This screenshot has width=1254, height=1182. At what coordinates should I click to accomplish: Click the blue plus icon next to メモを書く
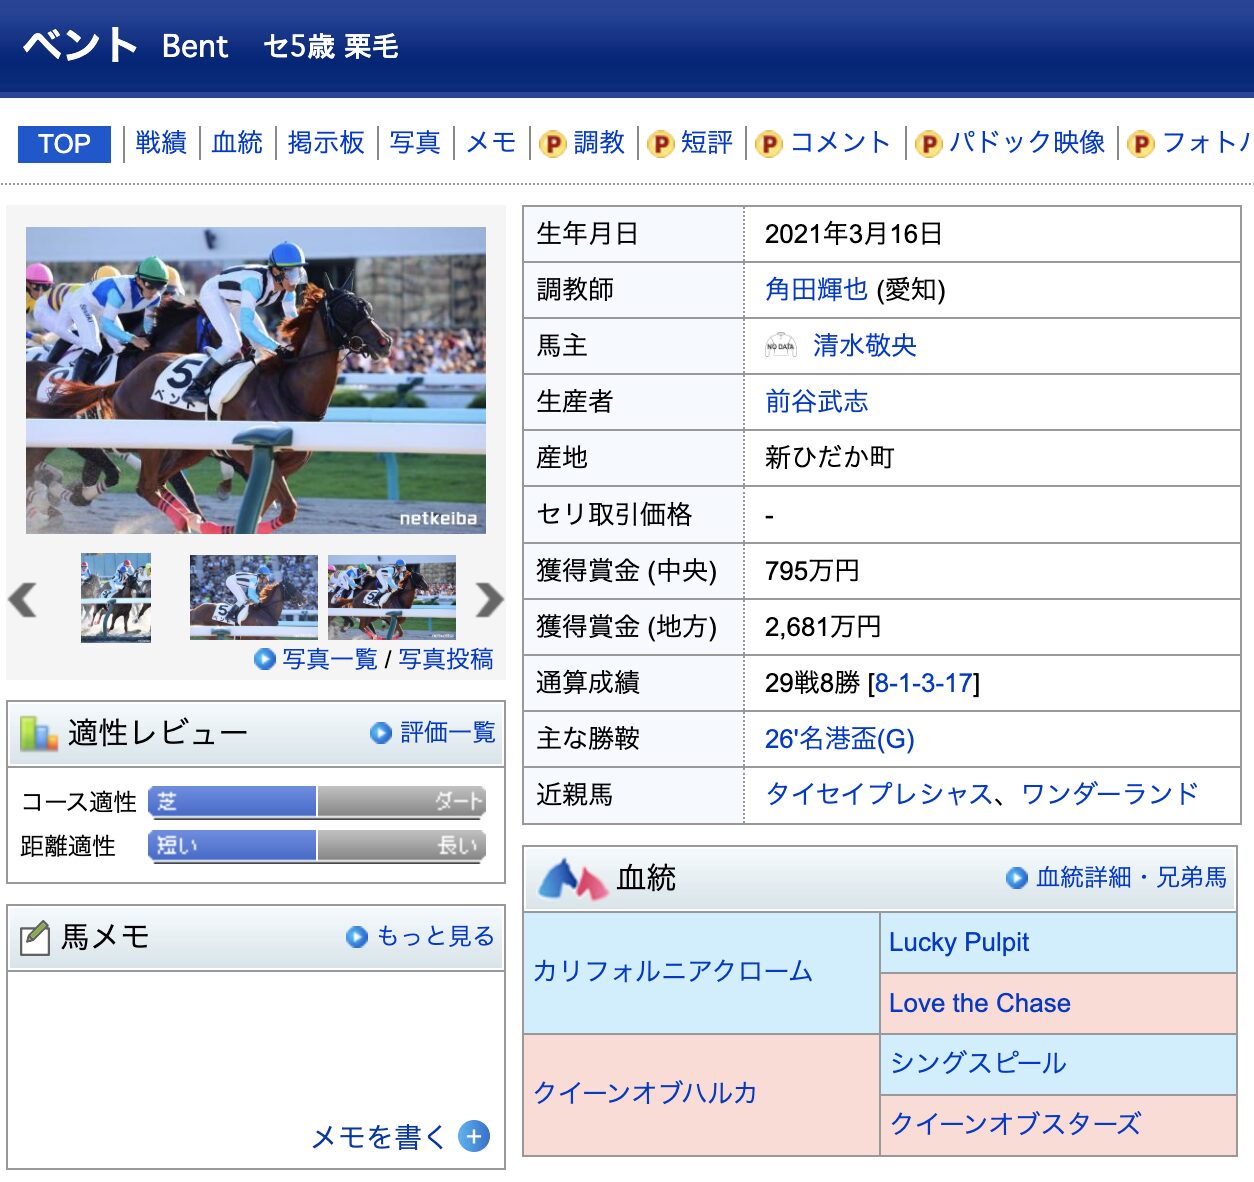point(474,1136)
